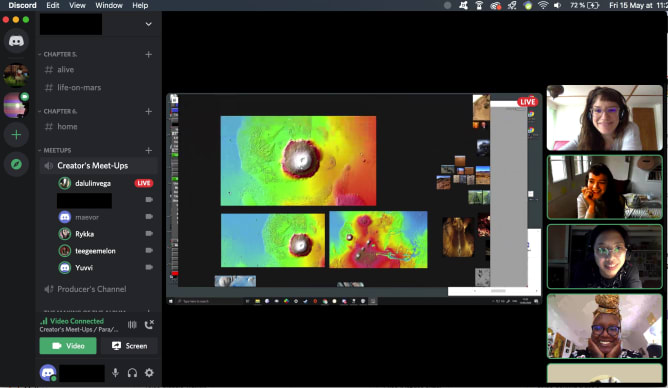Open macOS volume control in menu bar
The height and width of the screenshot is (388, 668).
(x=557, y=6)
